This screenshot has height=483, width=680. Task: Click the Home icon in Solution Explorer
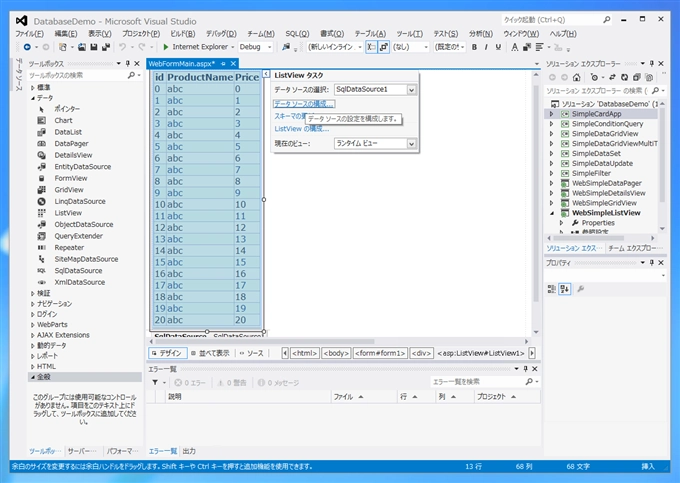point(576,77)
